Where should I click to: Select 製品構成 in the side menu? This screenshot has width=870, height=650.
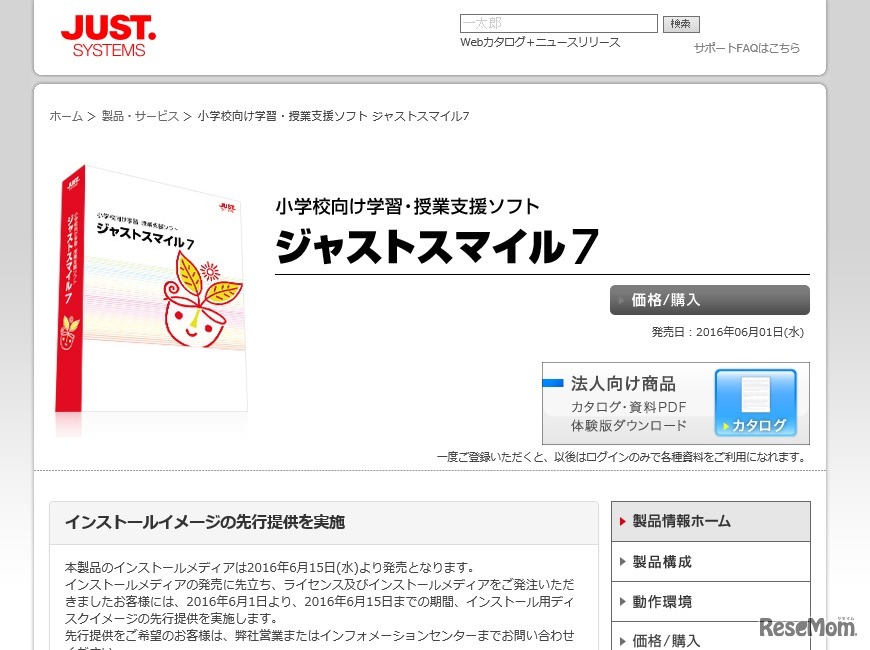coord(711,562)
